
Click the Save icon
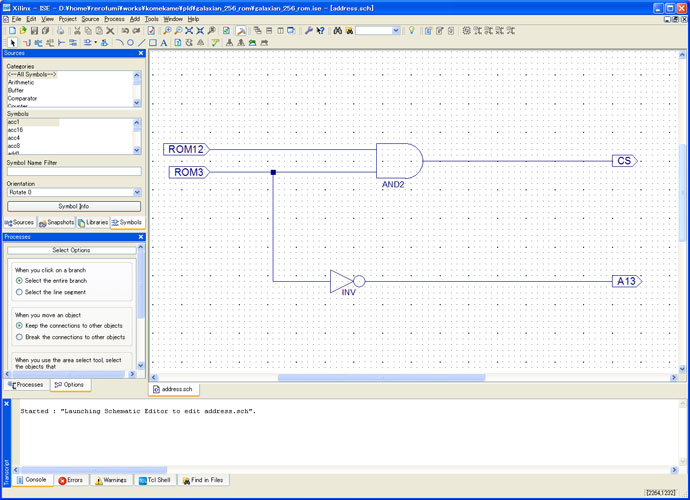pos(34,30)
